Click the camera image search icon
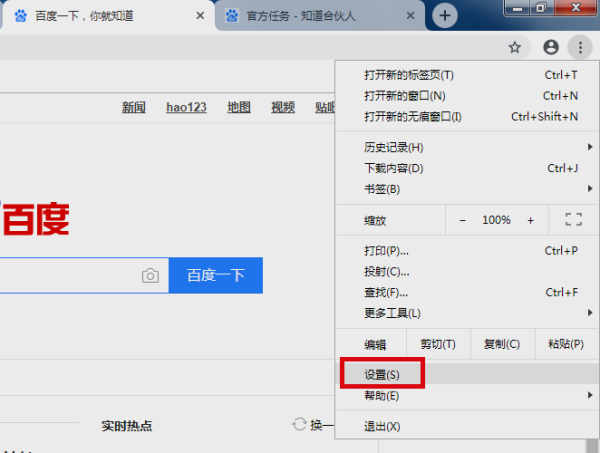Image resolution: width=600 pixels, height=453 pixels. click(x=150, y=275)
